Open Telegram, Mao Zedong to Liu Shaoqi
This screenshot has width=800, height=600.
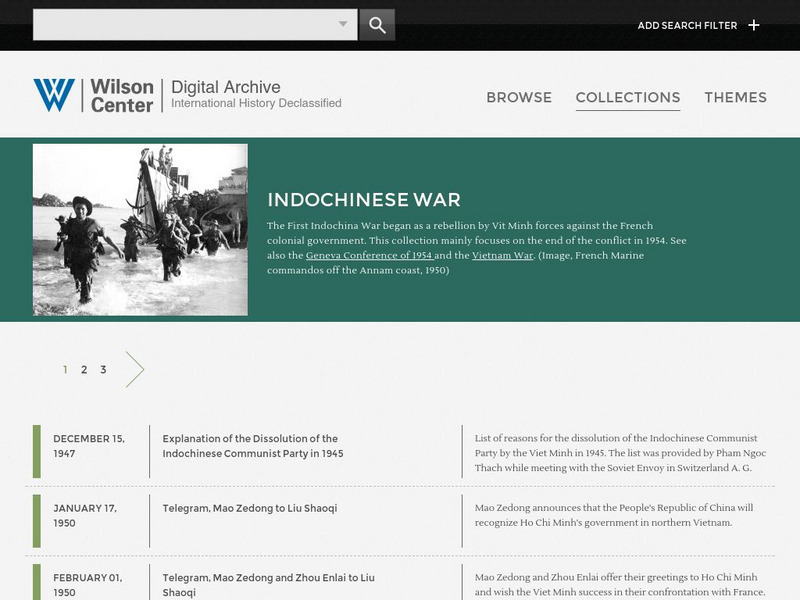[249, 508]
